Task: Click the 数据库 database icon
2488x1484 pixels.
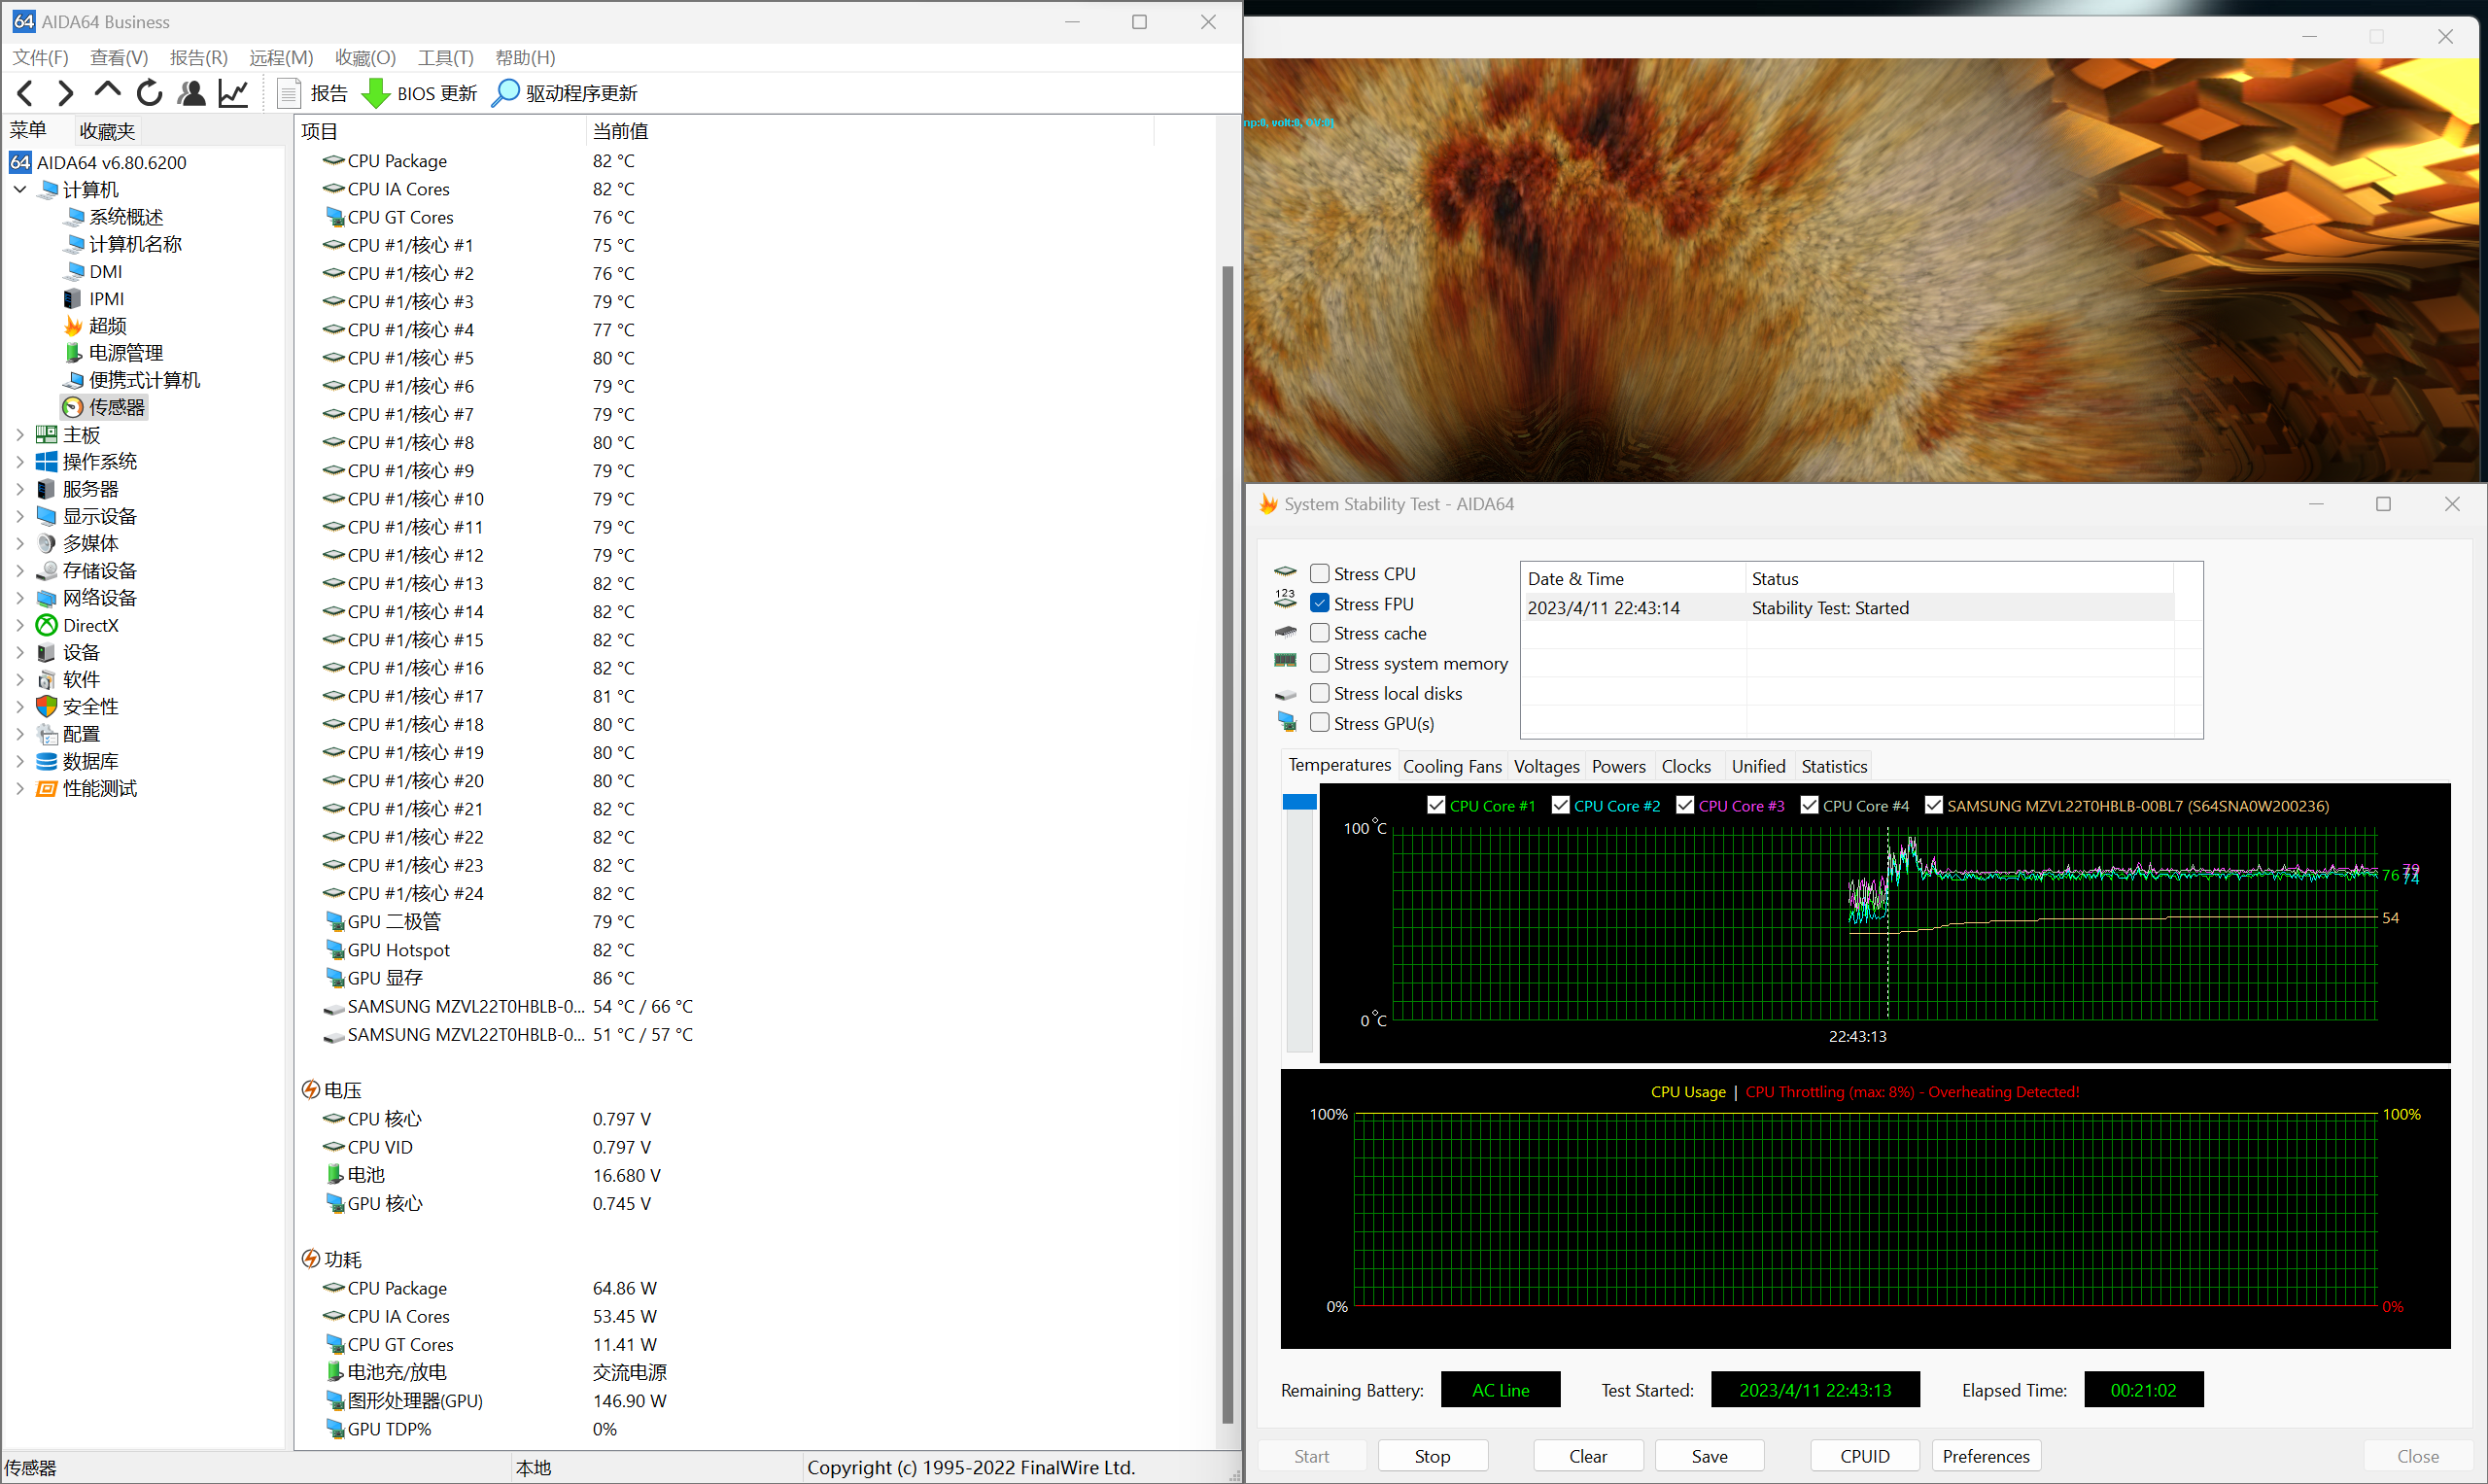Action: tap(46, 761)
